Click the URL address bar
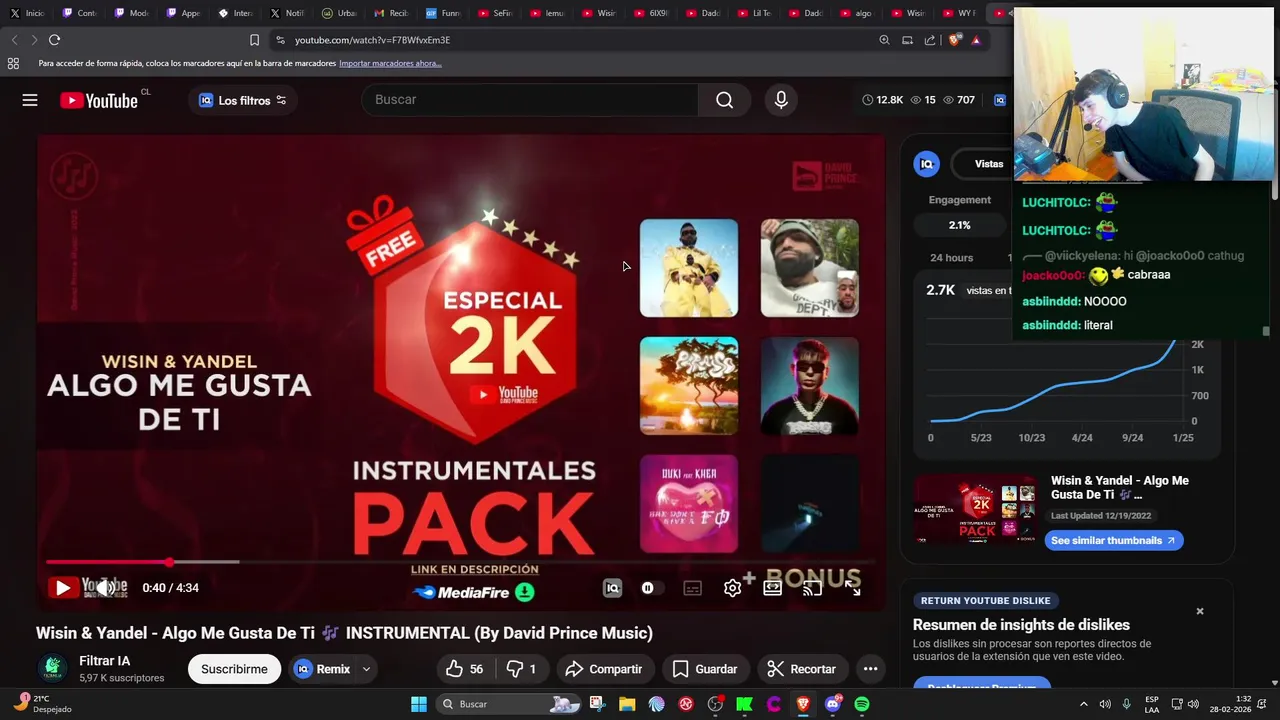 click(570, 40)
